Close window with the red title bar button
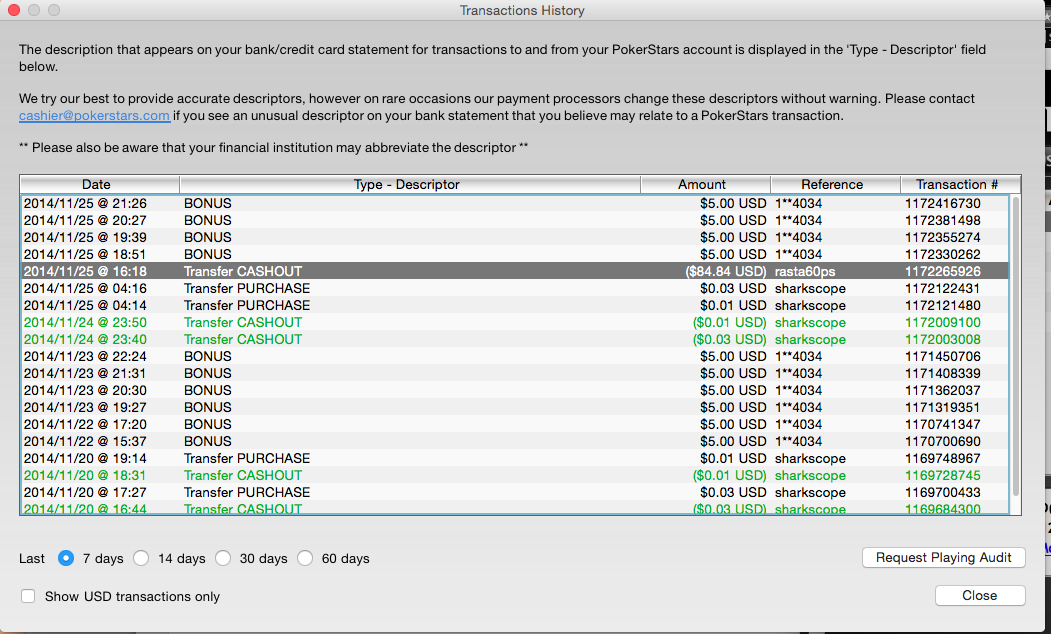Image resolution: width=1051 pixels, height=634 pixels. [14, 10]
